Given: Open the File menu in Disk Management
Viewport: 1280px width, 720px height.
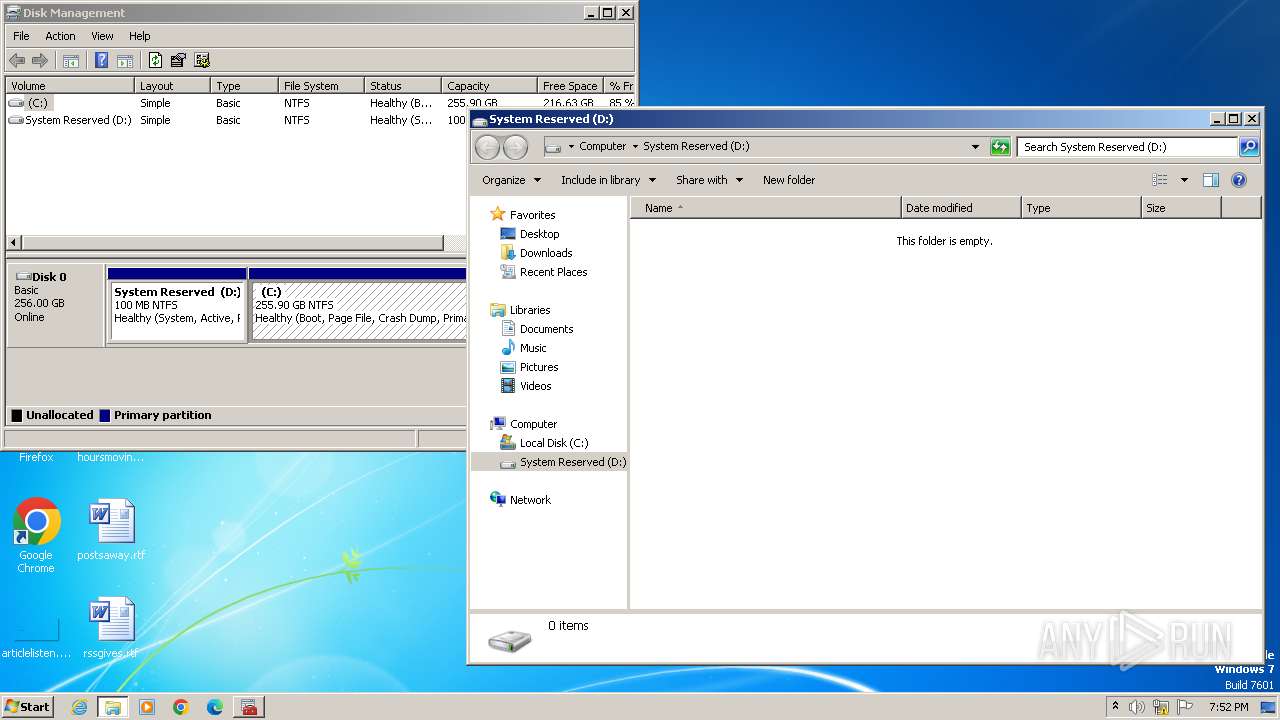Looking at the screenshot, I should point(21,36).
